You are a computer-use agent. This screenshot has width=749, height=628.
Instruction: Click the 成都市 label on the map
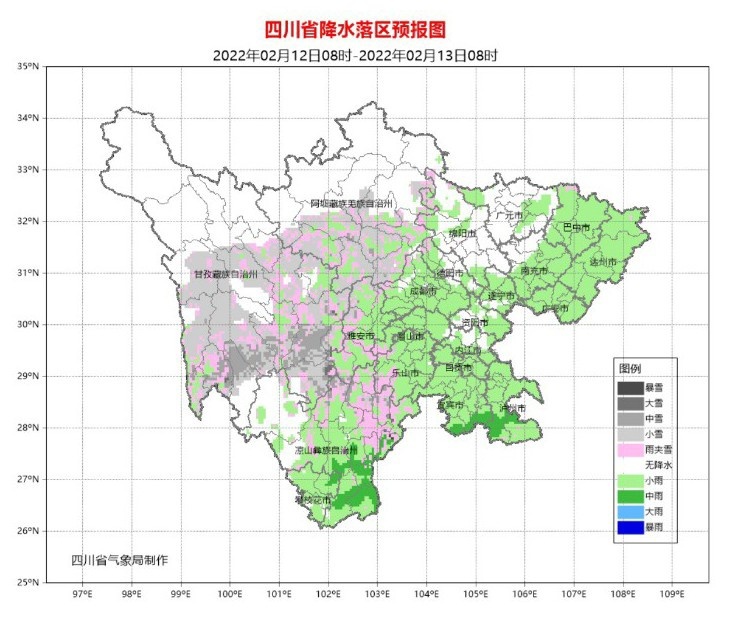coord(423,291)
